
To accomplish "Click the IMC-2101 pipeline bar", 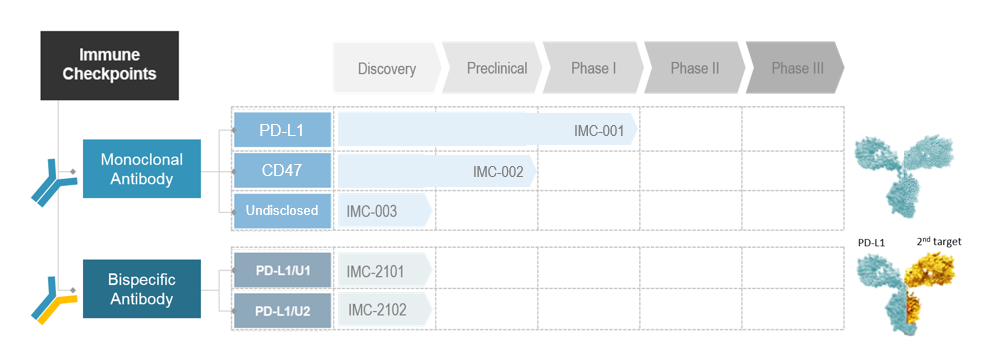I will (385, 271).
